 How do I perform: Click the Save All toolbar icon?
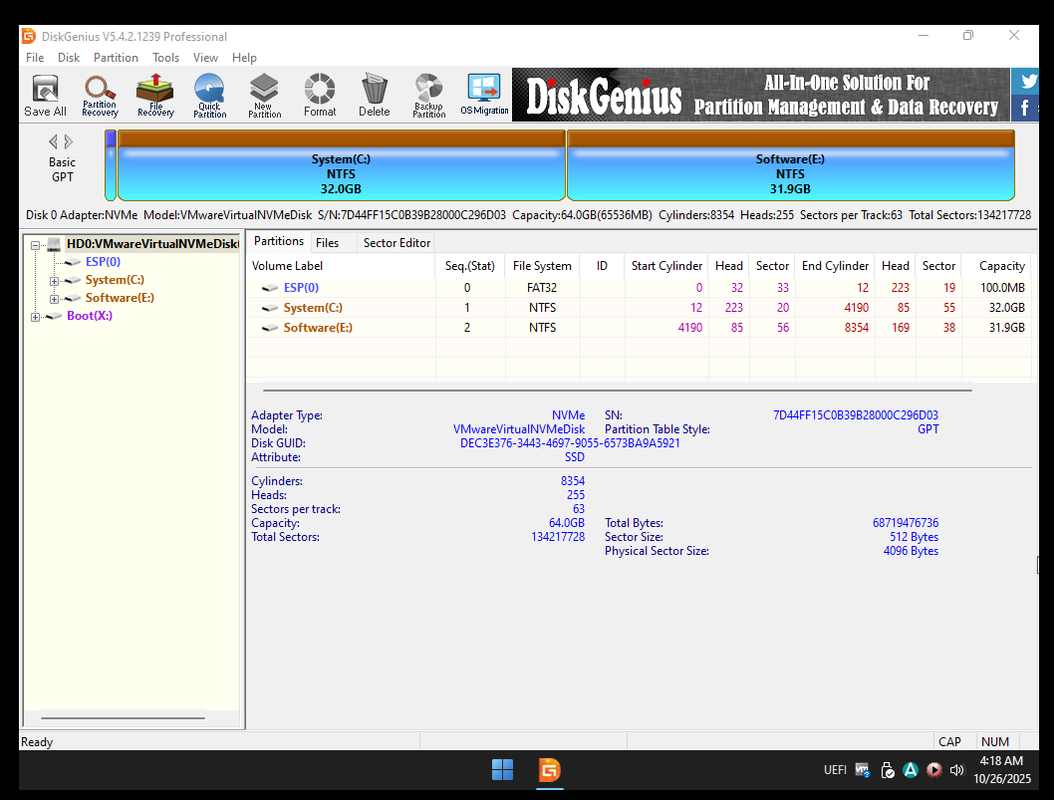pyautogui.click(x=45, y=95)
